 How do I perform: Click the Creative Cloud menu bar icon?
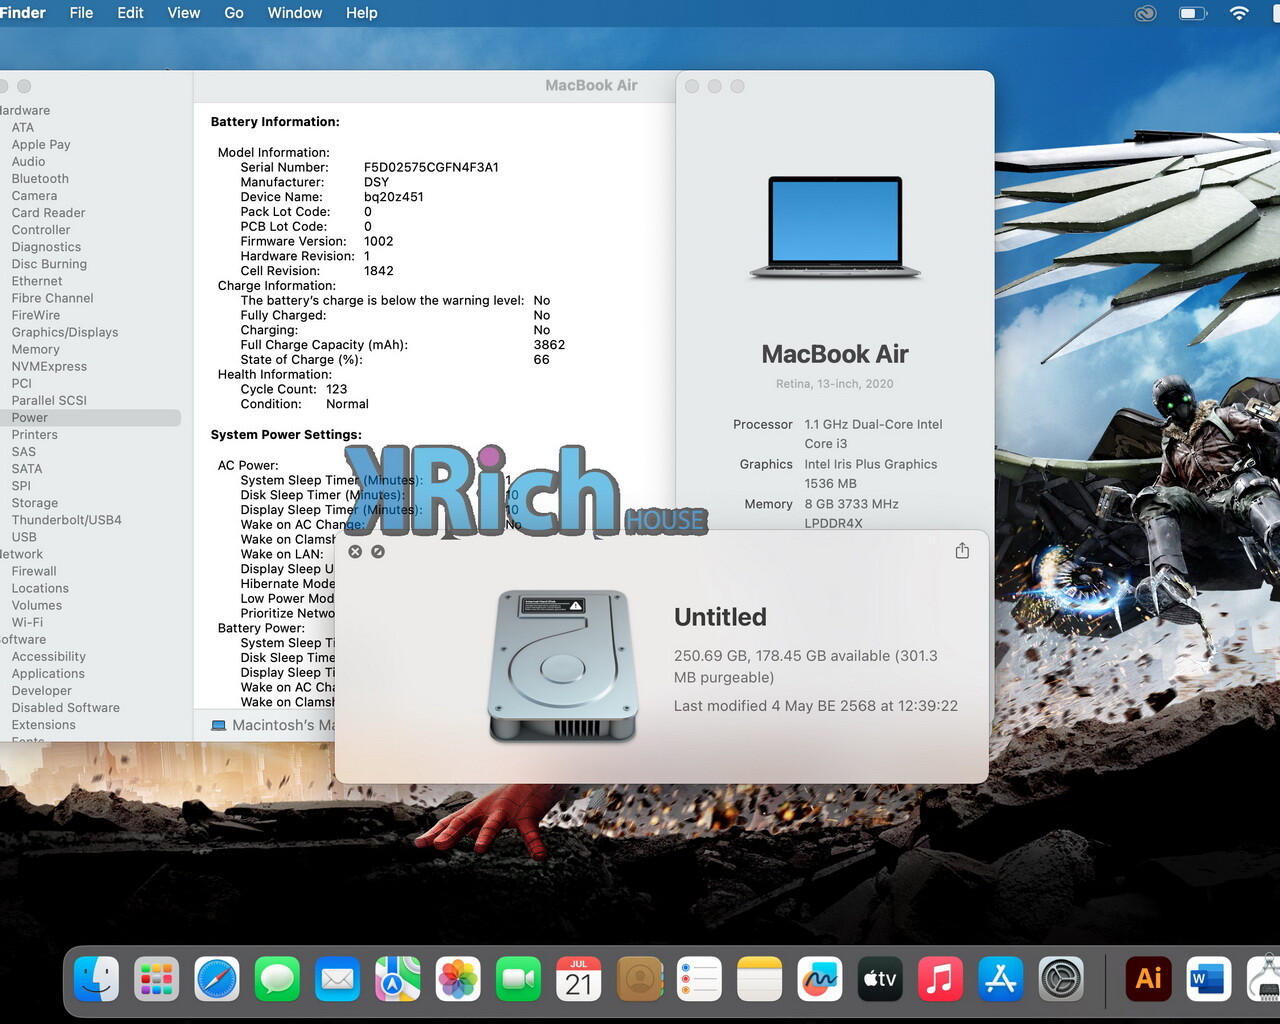pyautogui.click(x=1146, y=13)
